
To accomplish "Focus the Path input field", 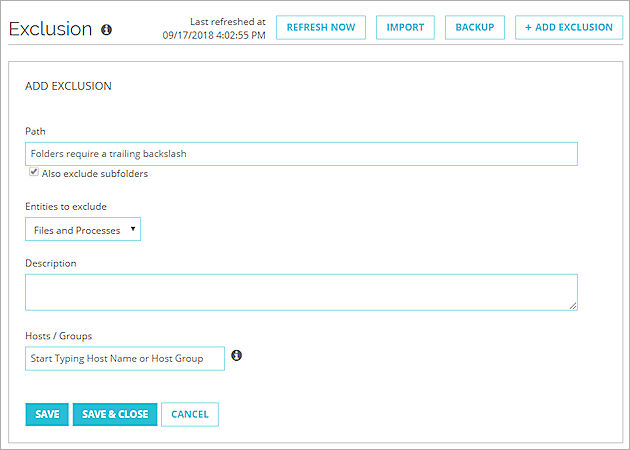I will click(301, 154).
